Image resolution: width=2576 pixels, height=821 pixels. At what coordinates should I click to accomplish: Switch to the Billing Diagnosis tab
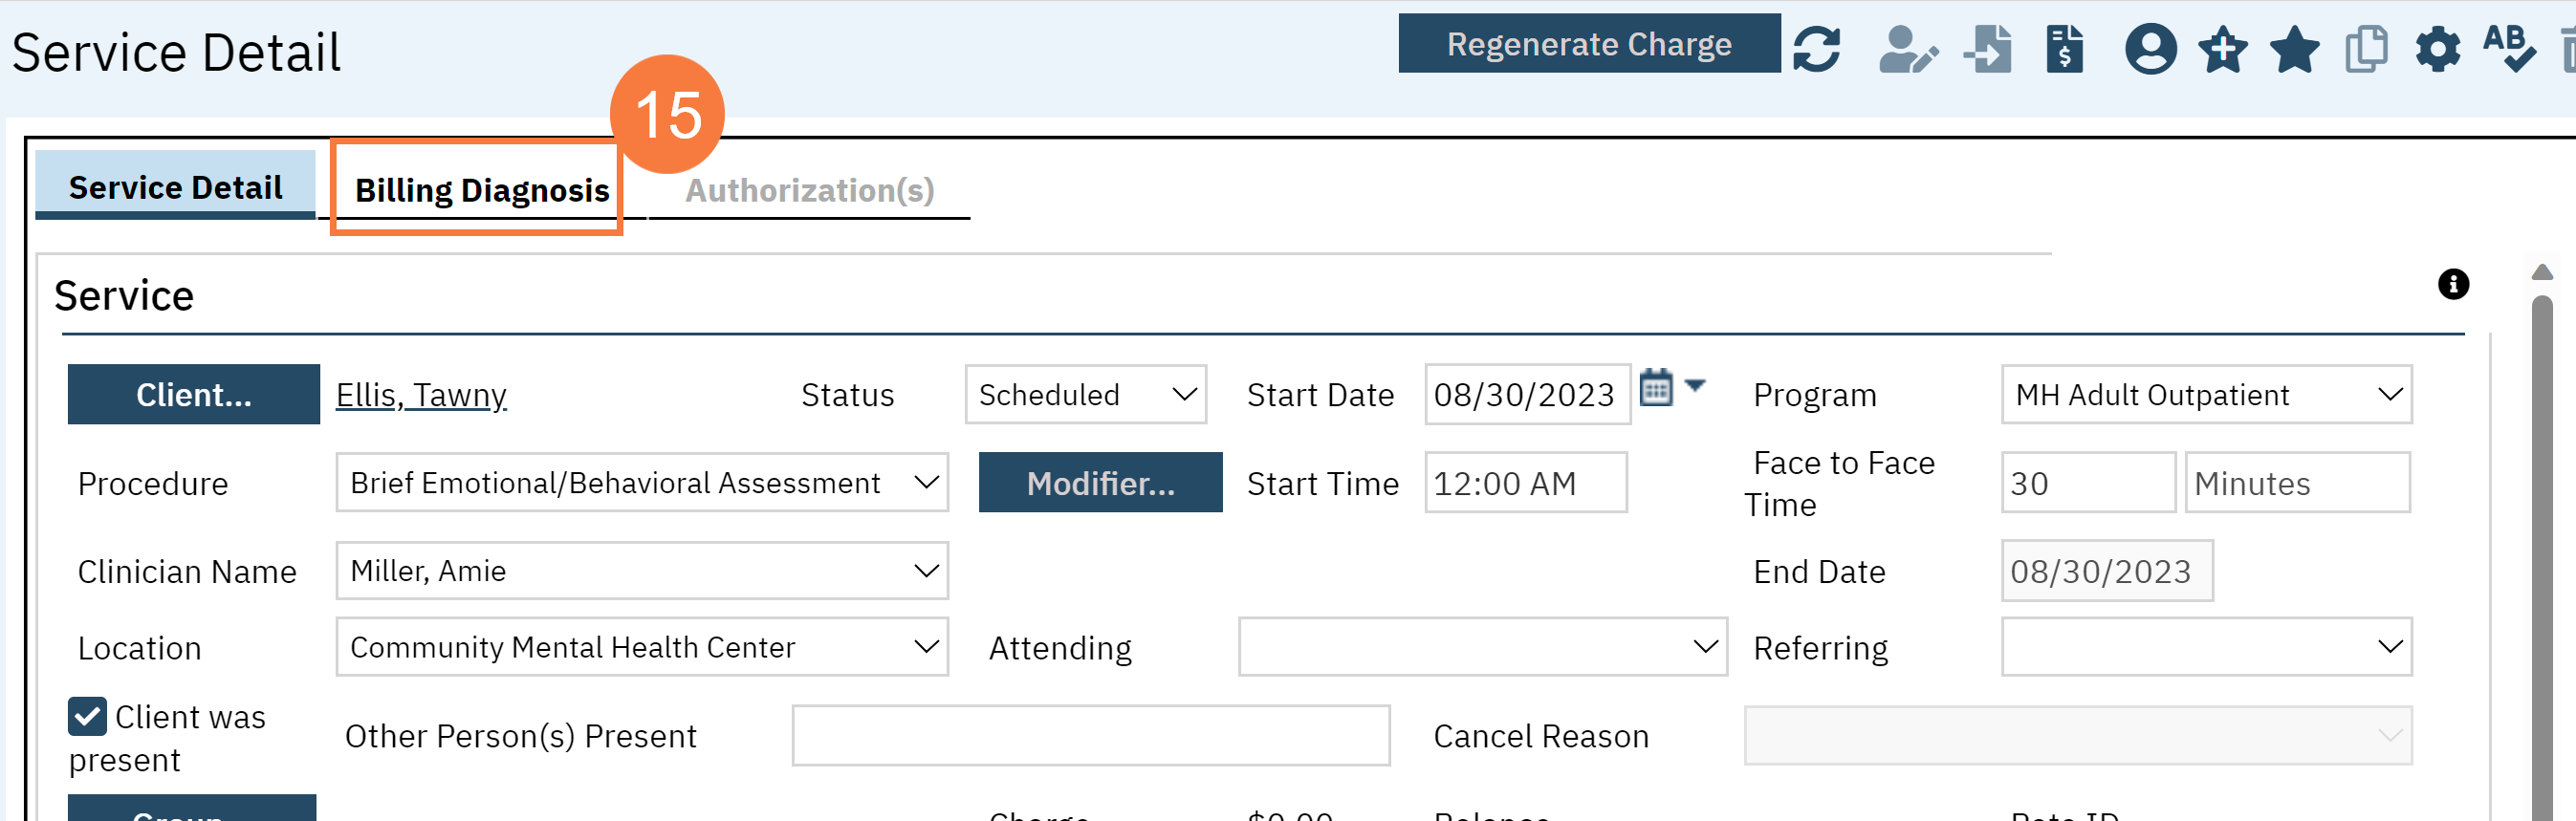point(481,190)
